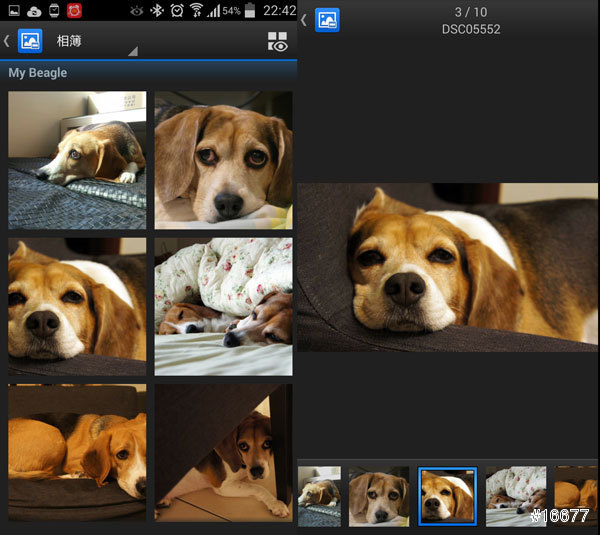Tap the gallery app icon in left header
600x535 pixels.
[30, 41]
